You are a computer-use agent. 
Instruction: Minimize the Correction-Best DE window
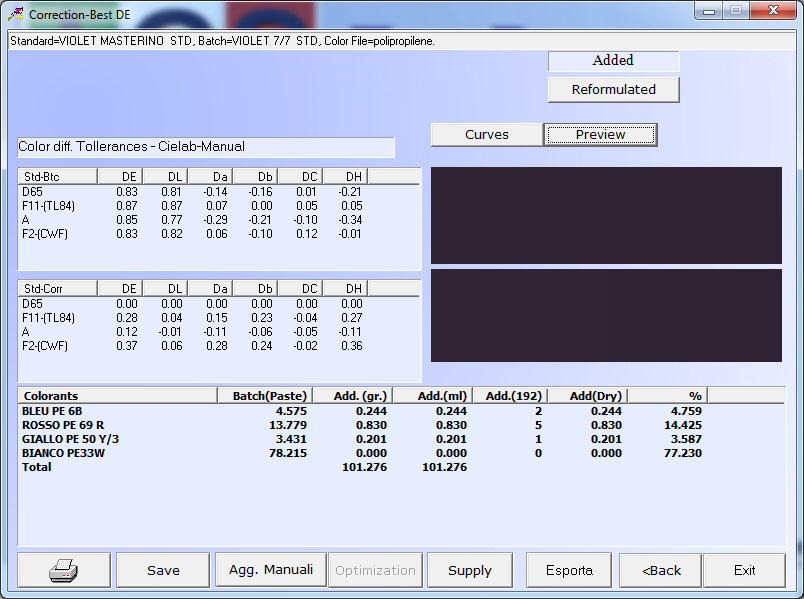click(x=709, y=11)
